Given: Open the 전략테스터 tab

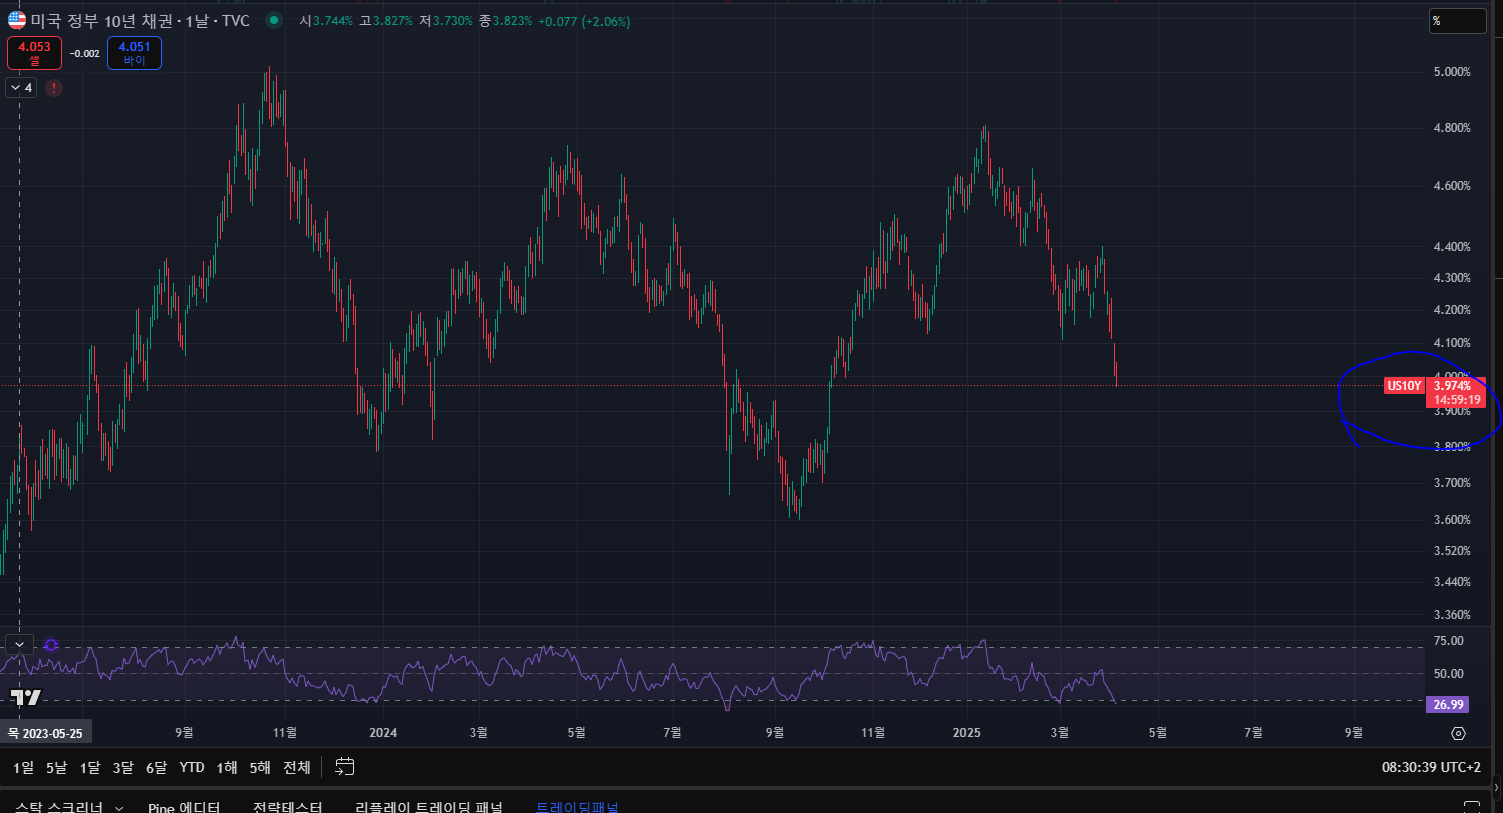Looking at the screenshot, I should tap(288, 806).
